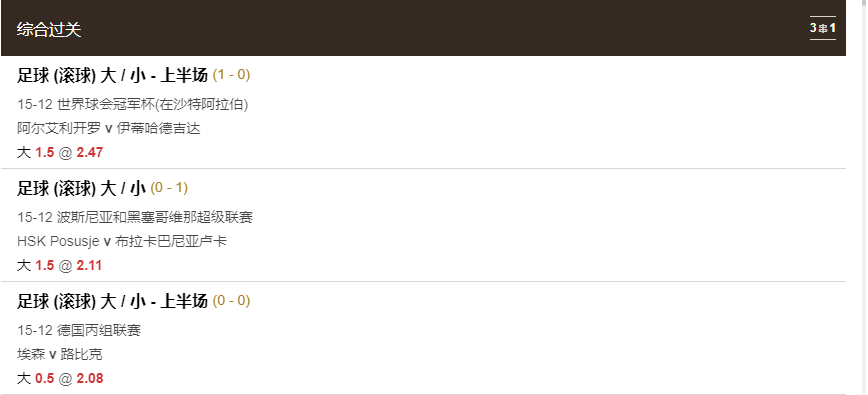The image size is (868, 395).
Task: Click the 大 1.5 handicap in first bet
Action: [x=35, y=152]
